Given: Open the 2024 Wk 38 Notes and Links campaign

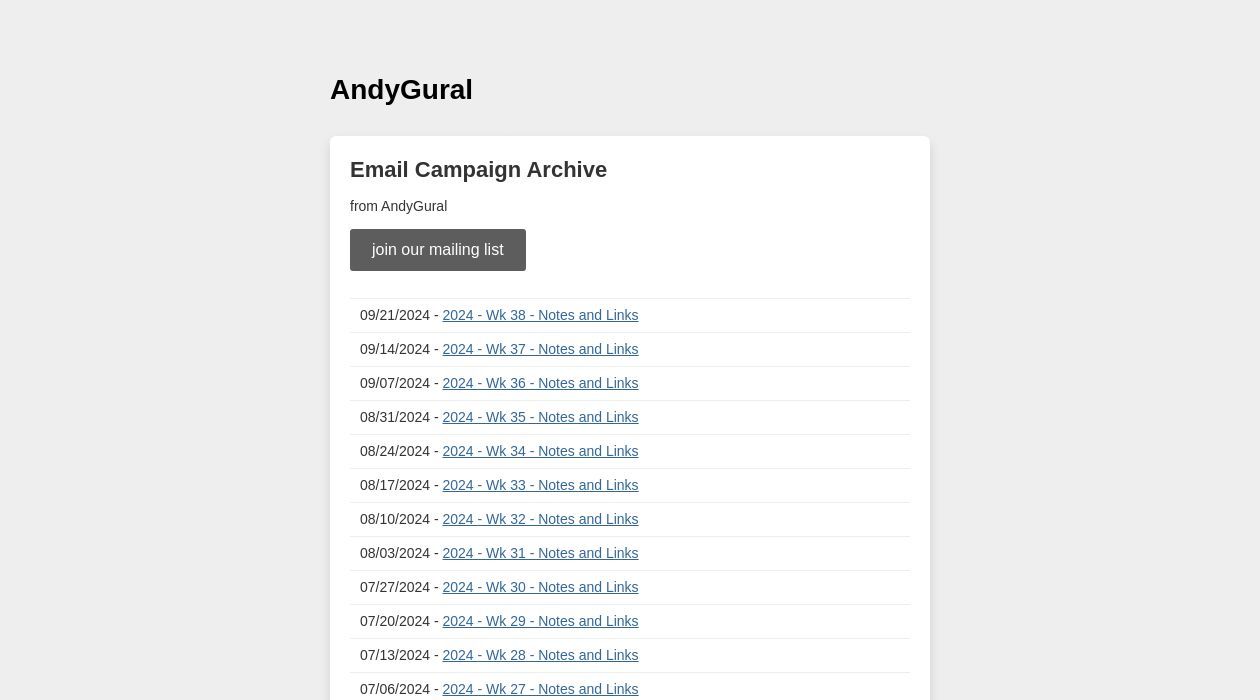Looking at the screenshot, I should pos(540,315).
